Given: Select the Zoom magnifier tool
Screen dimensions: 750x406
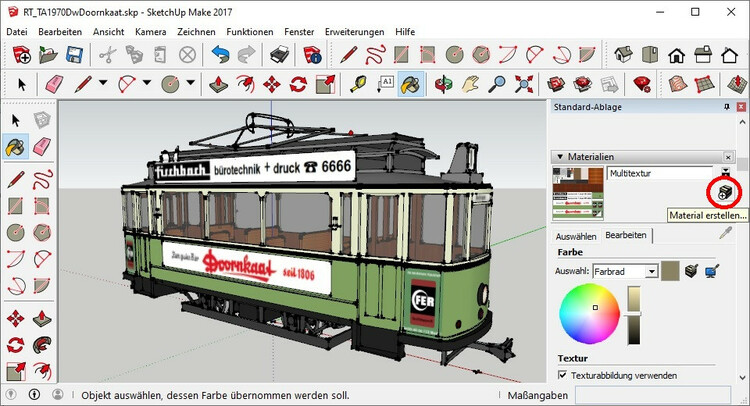Looking at the screenshot, I should [497, 84].
